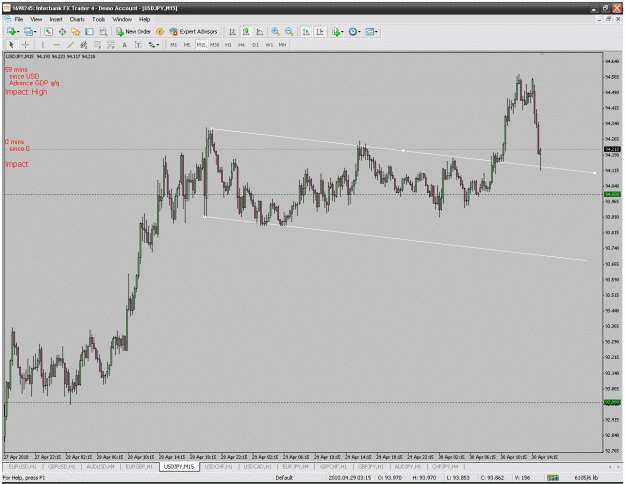The height and width of the screenshot is (484, 625).
Task: Launch MetaEditor with the yellow diamond icon
Action: (160, 31)
